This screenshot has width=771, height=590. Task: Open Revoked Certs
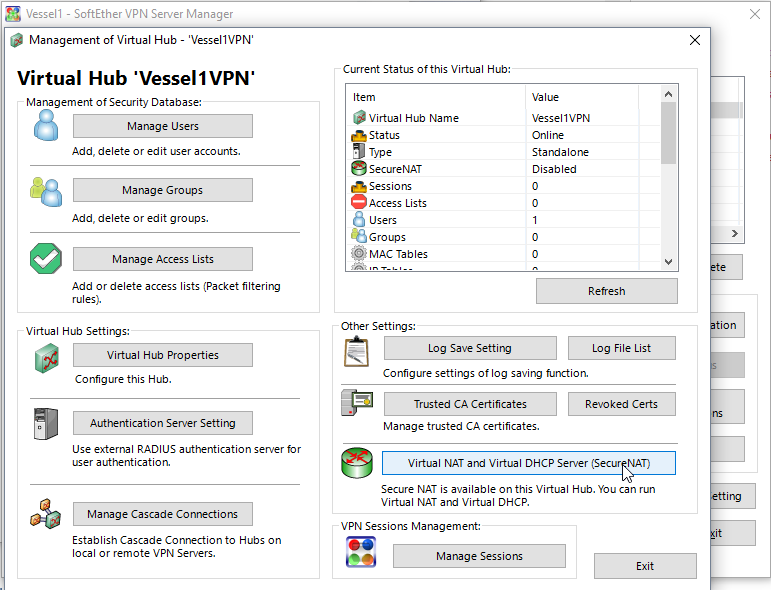tap(622, 404)
